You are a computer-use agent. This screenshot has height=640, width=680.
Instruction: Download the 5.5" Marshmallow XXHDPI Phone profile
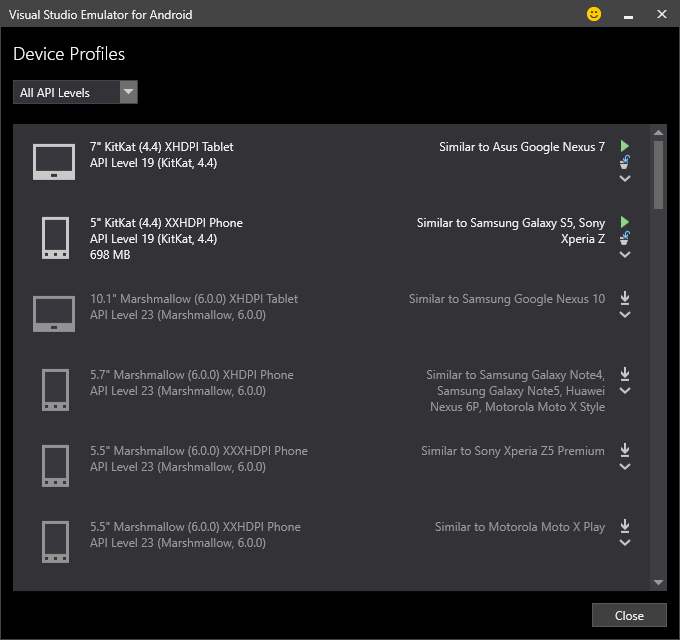pyautogui.click(x=625, y=526)
